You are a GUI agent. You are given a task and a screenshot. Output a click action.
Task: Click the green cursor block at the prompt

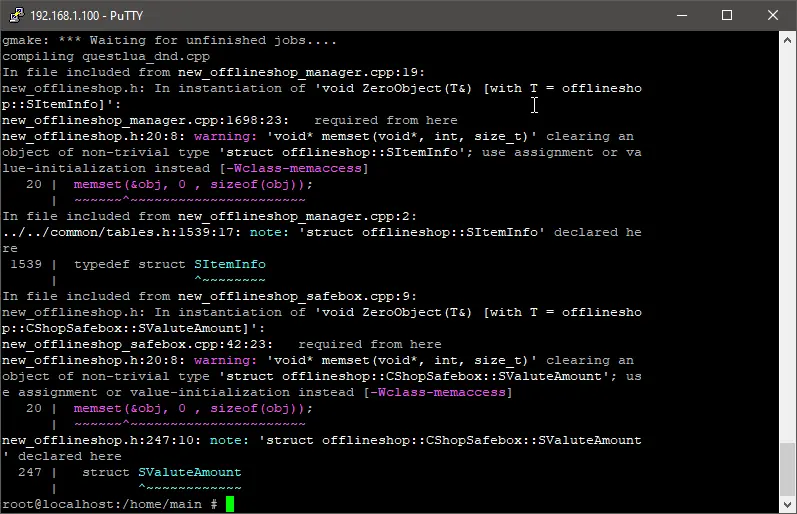pyautogui.click(x=230, y=504)
